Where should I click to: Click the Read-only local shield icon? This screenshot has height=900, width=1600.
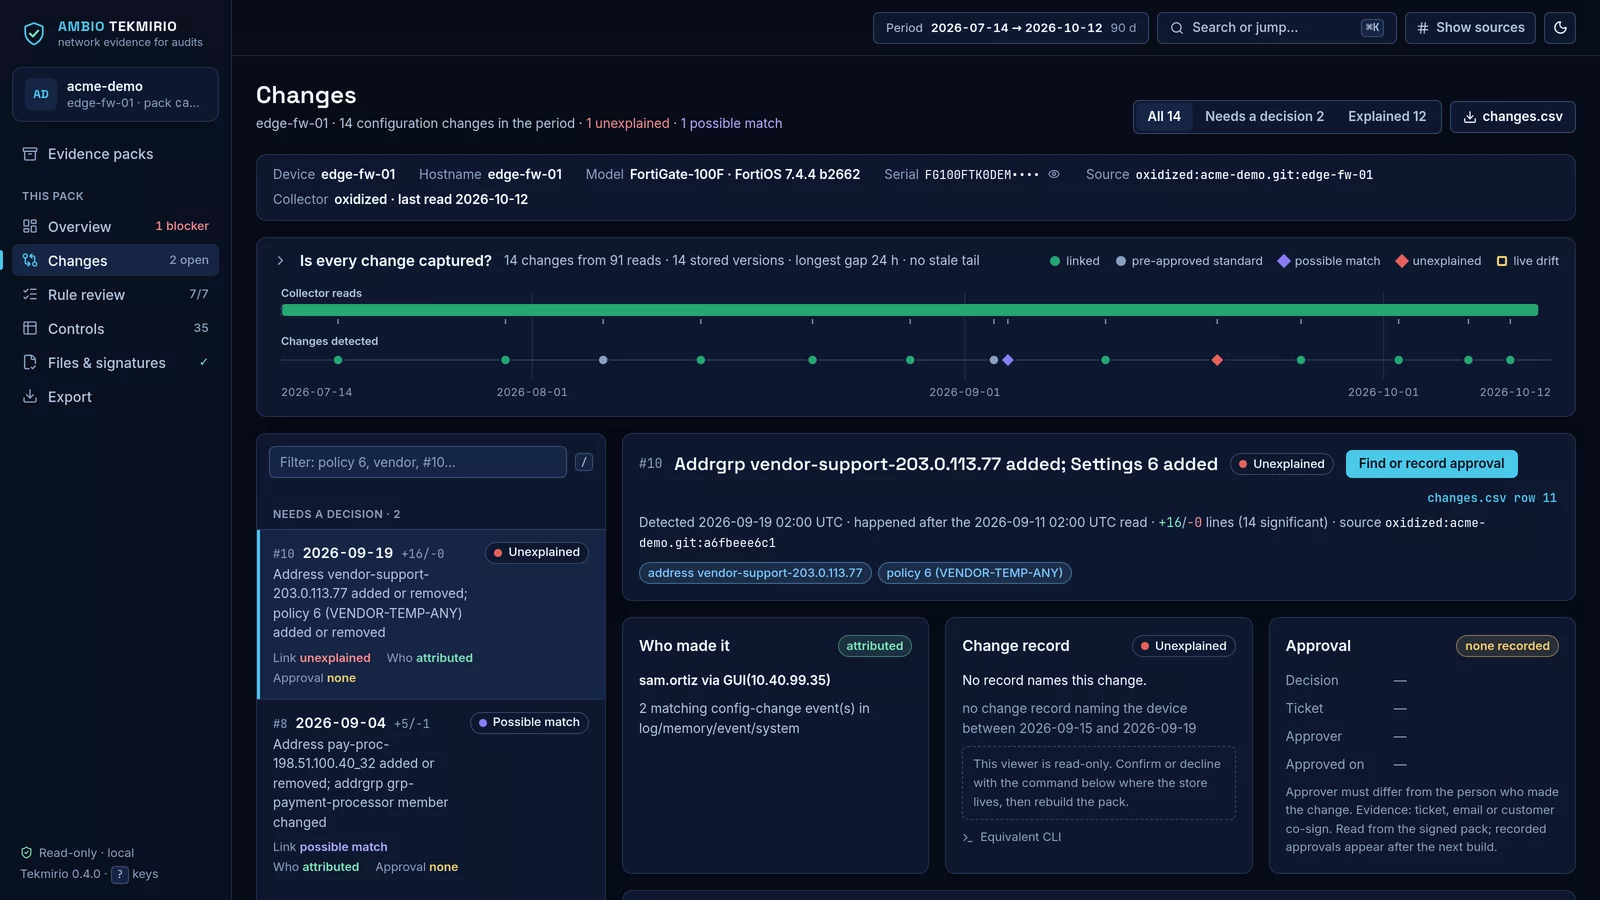(x=27, y=853)
